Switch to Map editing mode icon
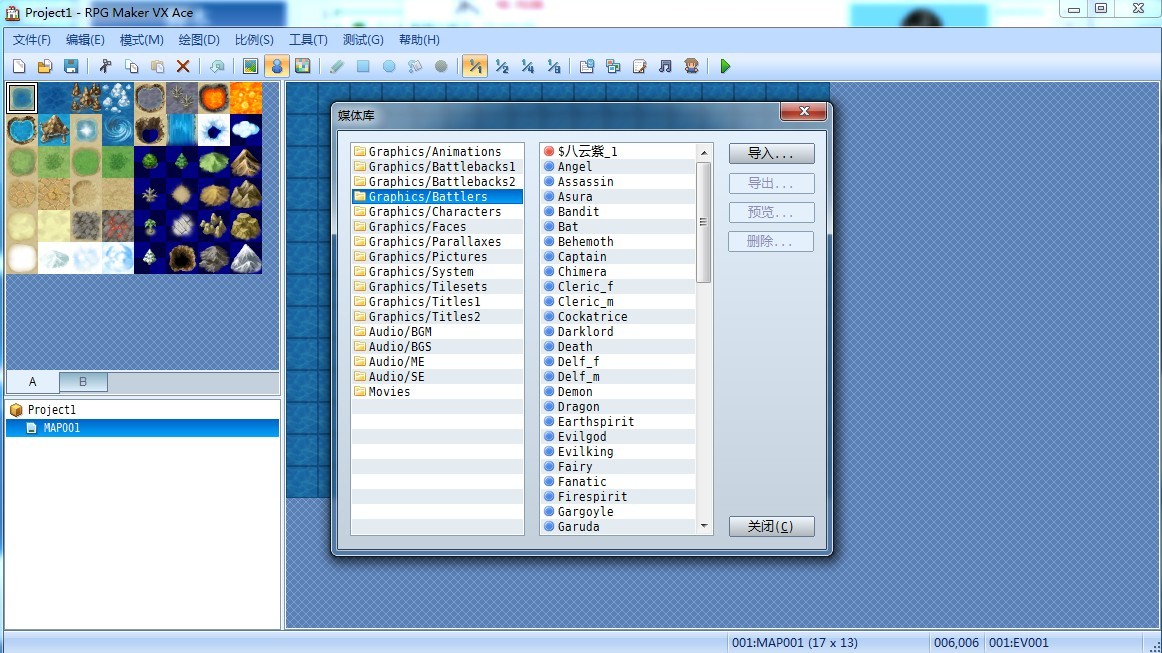This screenshot has width=1162, height=653. (250, 67)
